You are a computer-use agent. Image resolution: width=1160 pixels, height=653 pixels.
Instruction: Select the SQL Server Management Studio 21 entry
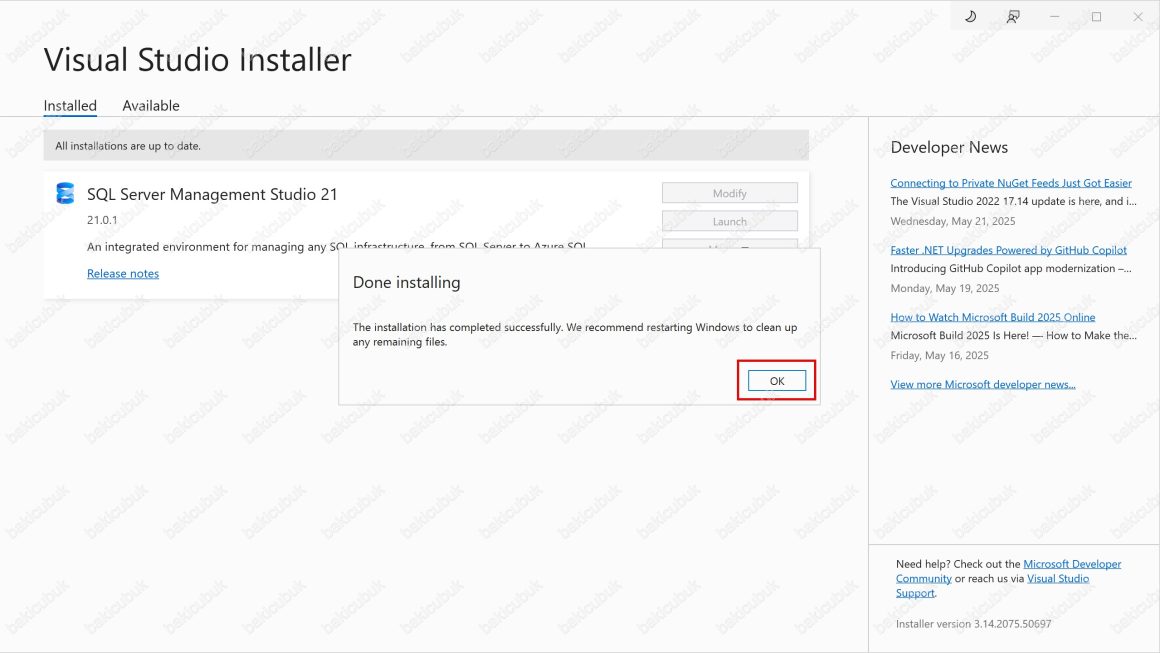pos(211,193)
